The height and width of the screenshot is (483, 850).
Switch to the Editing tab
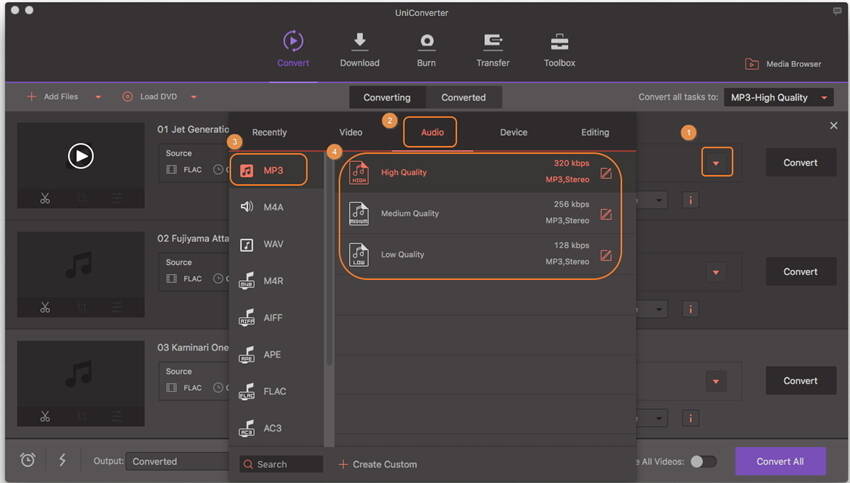click(595, 132)
